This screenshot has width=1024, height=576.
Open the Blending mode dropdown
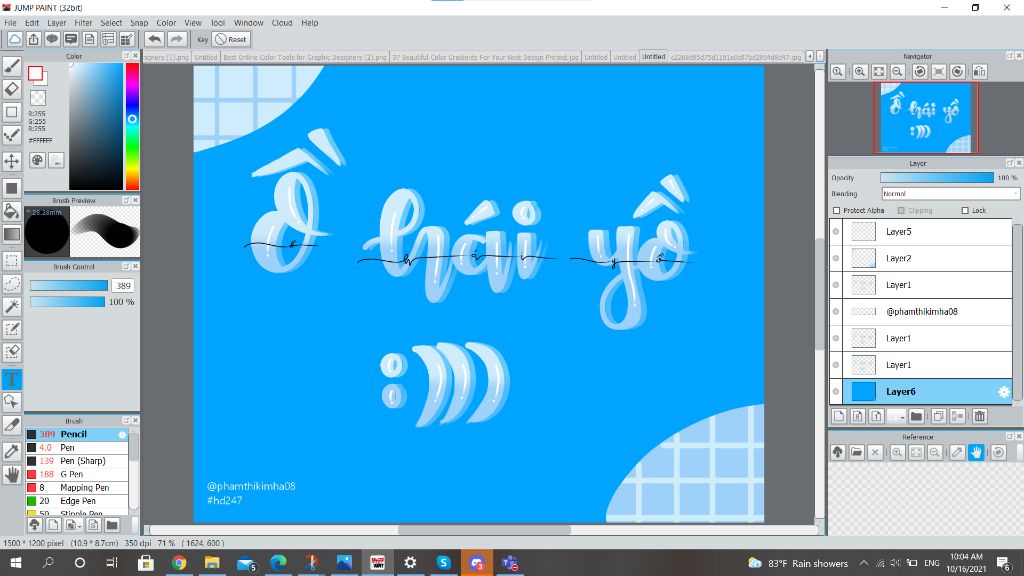(950, 194)
